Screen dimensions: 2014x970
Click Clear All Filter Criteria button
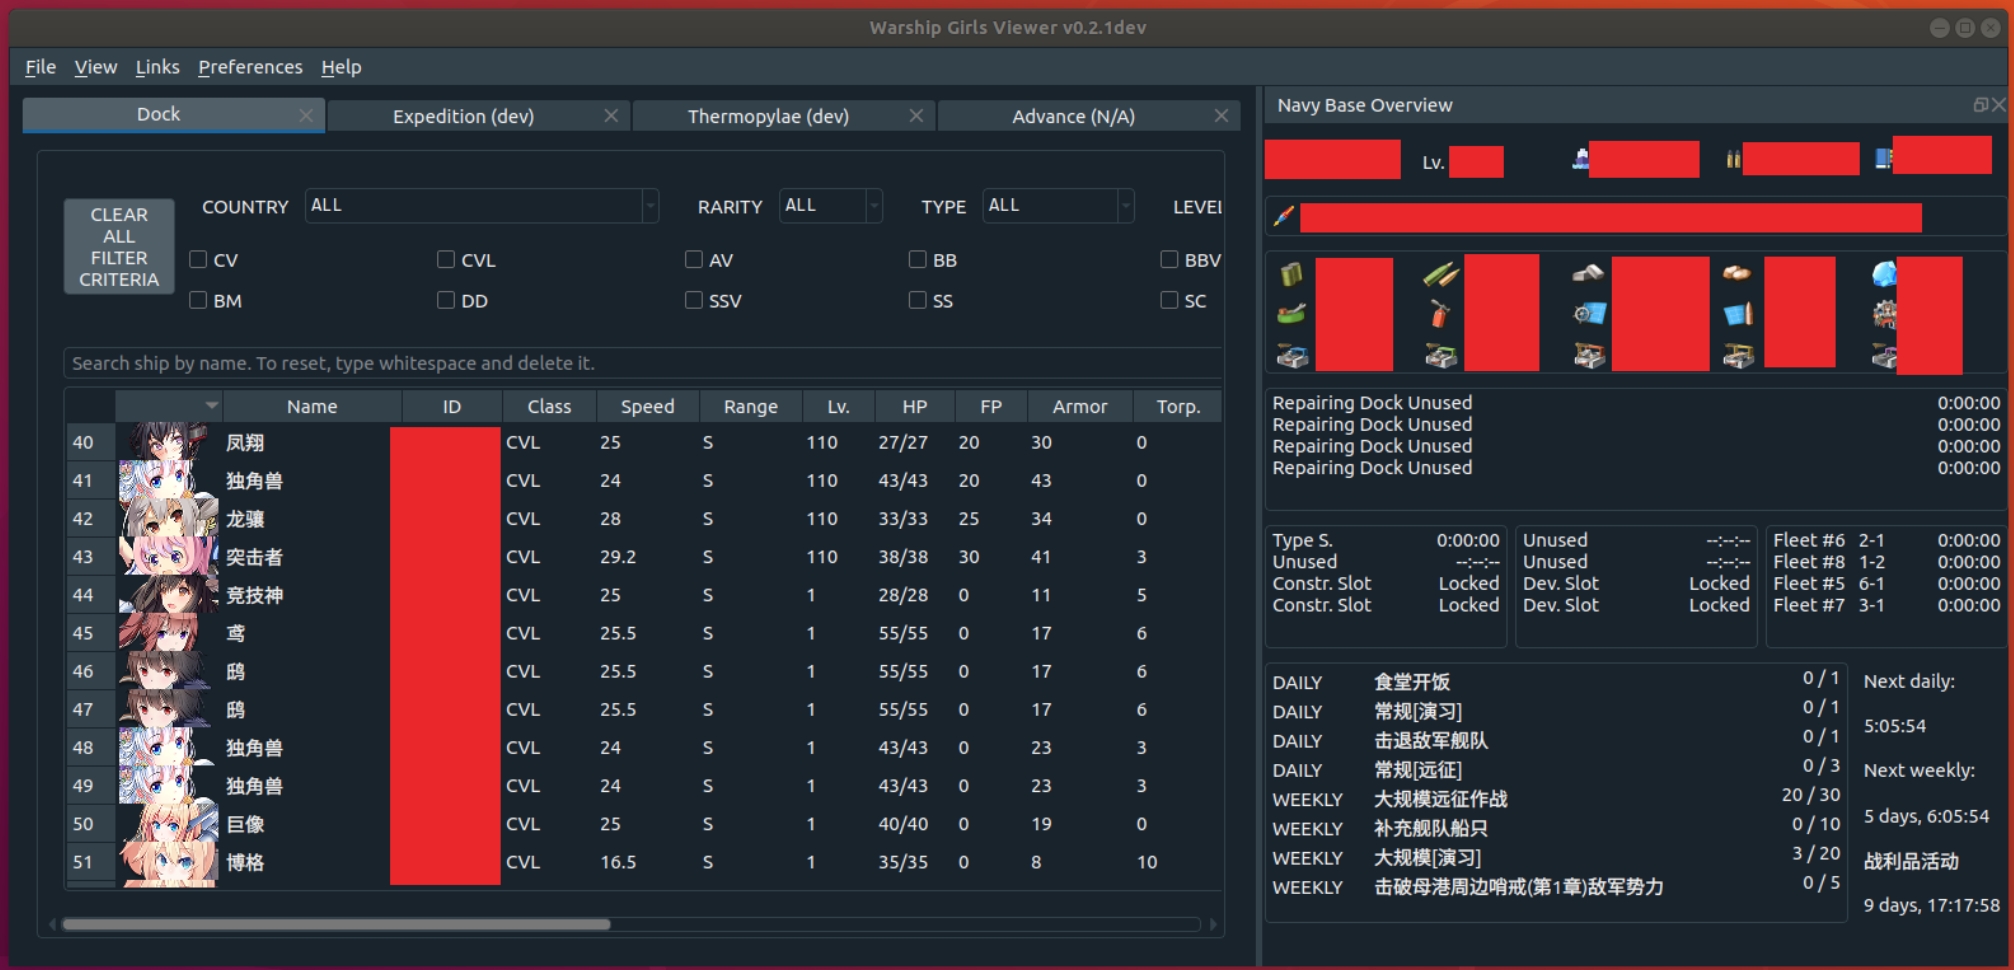pyautogui.click(x=119, y=246)
